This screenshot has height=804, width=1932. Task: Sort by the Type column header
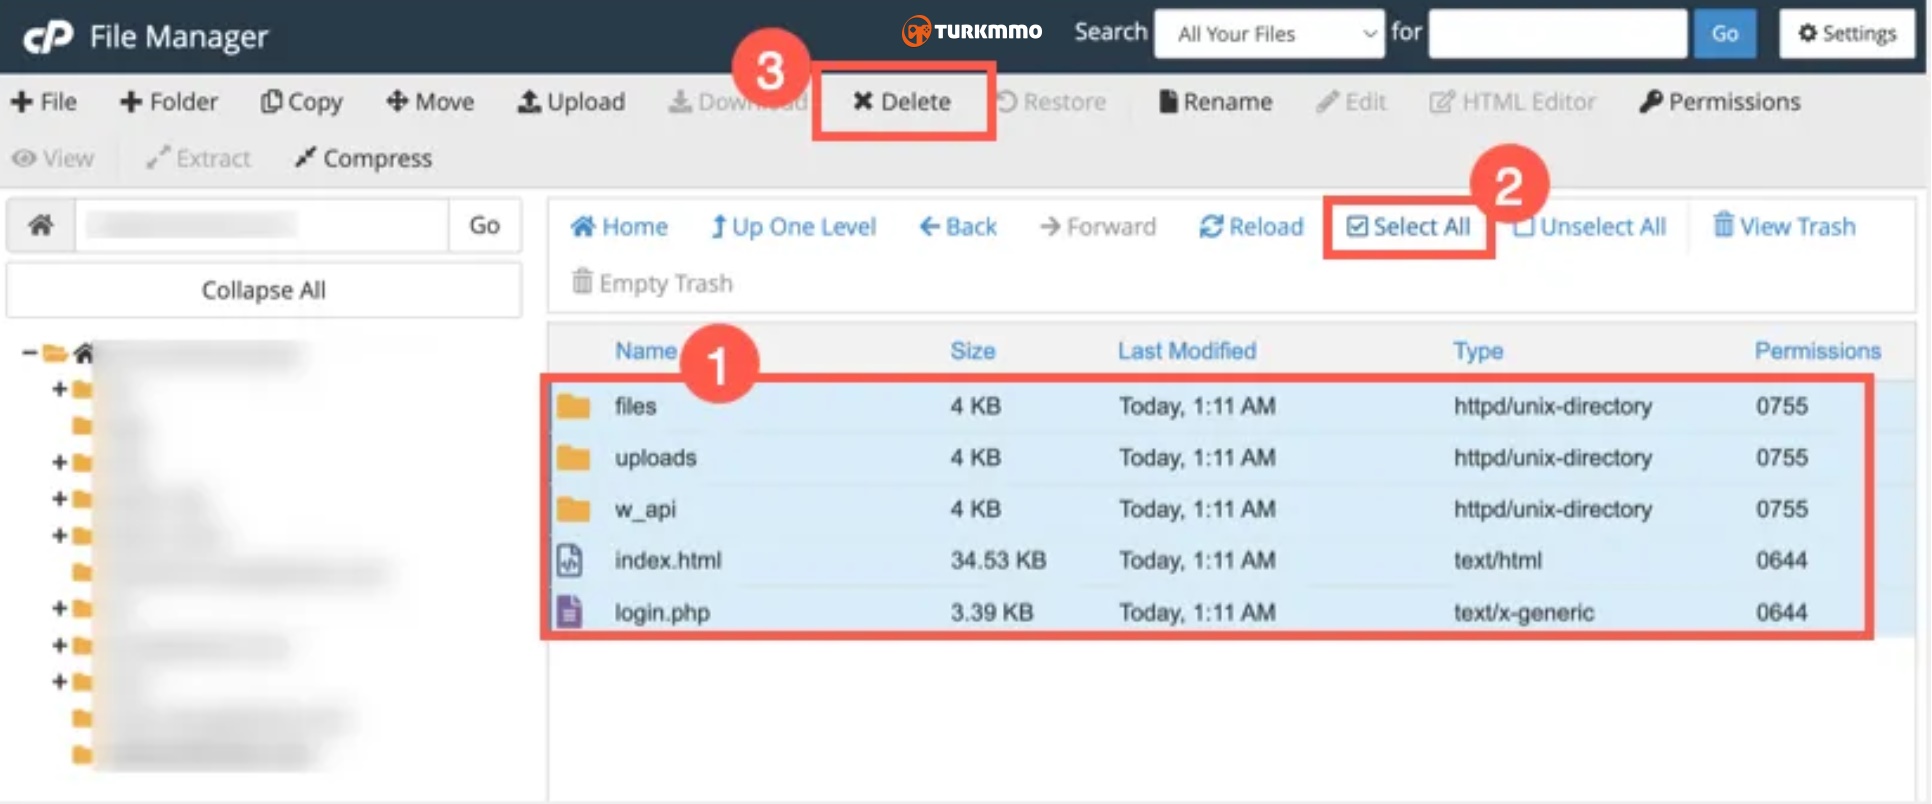click(1478, 351)
